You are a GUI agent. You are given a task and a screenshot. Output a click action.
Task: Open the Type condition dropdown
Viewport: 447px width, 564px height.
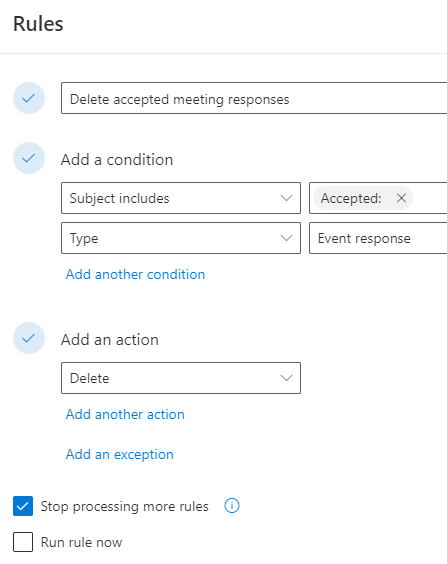point(181,238)
